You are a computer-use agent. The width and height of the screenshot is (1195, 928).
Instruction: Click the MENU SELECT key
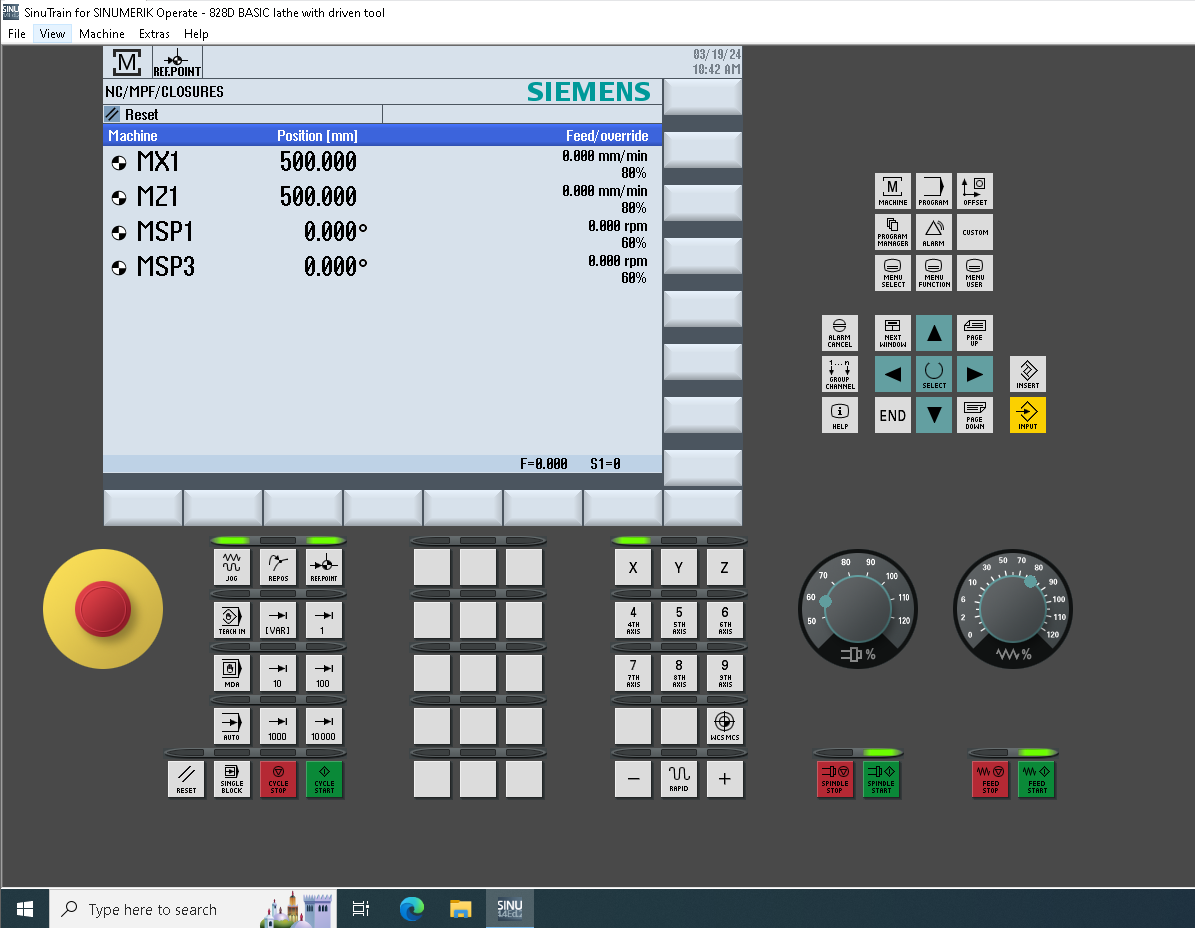point(892,273)
